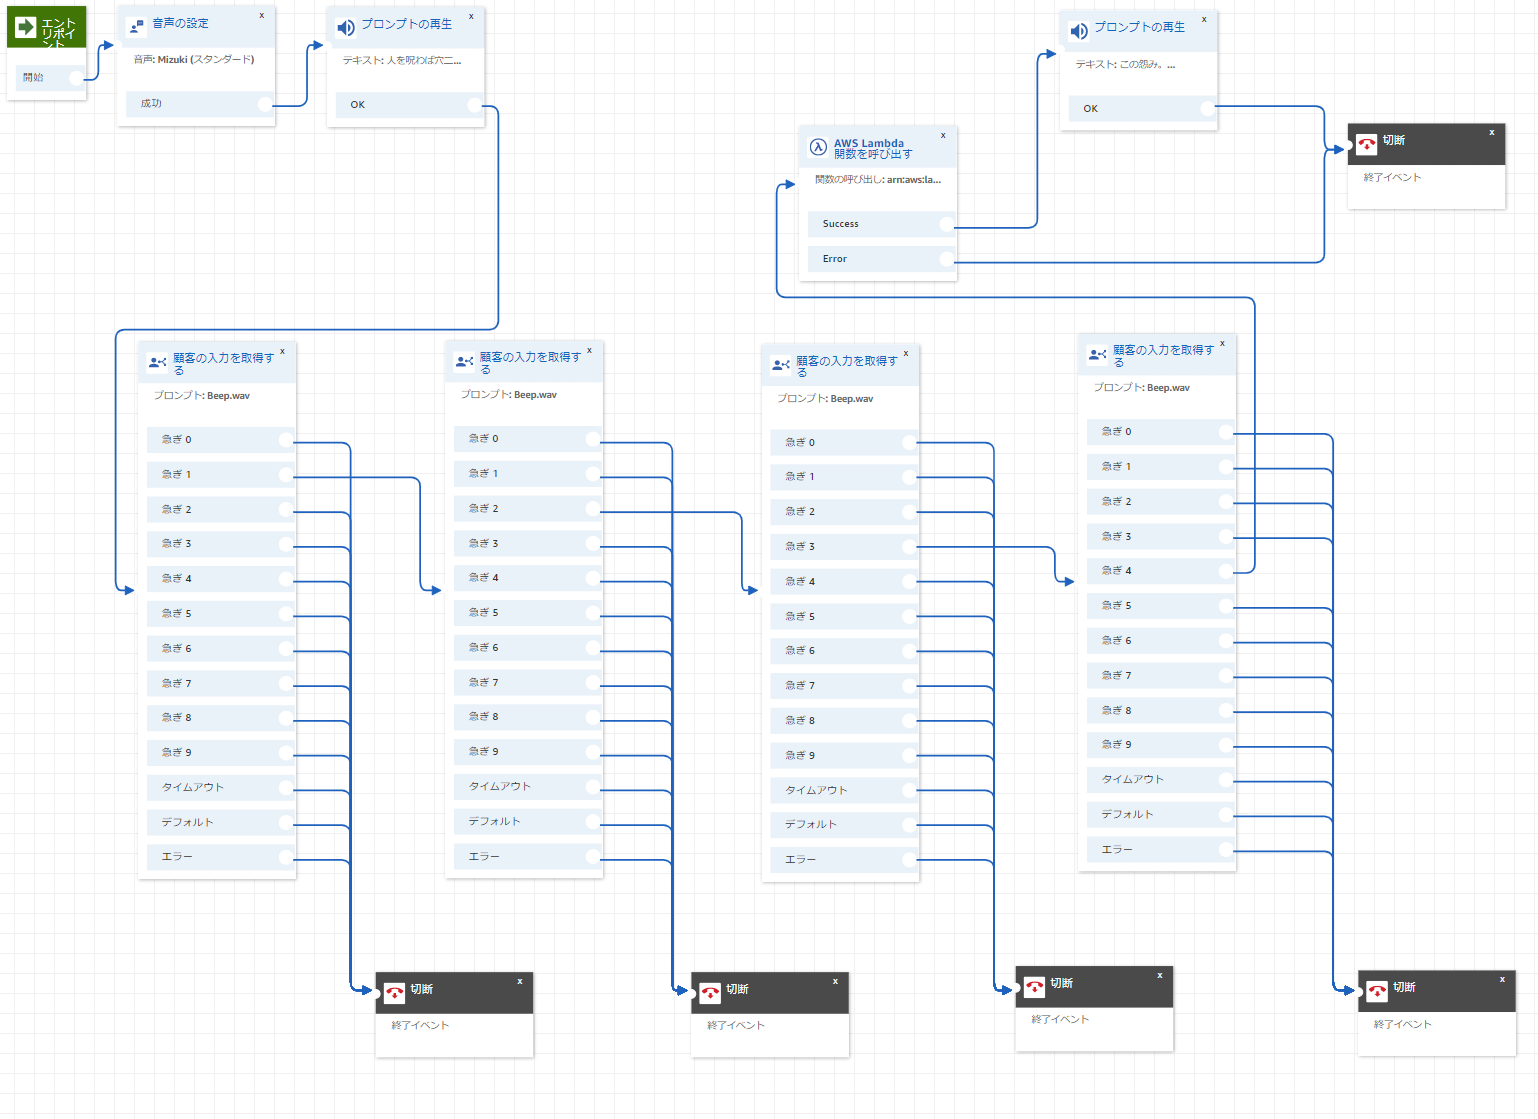The height and width of the screenshot is (1119, 1538).
Task: Select the 急ぎ 4 branch in the rightmost input block
Action: (1161, 571)
